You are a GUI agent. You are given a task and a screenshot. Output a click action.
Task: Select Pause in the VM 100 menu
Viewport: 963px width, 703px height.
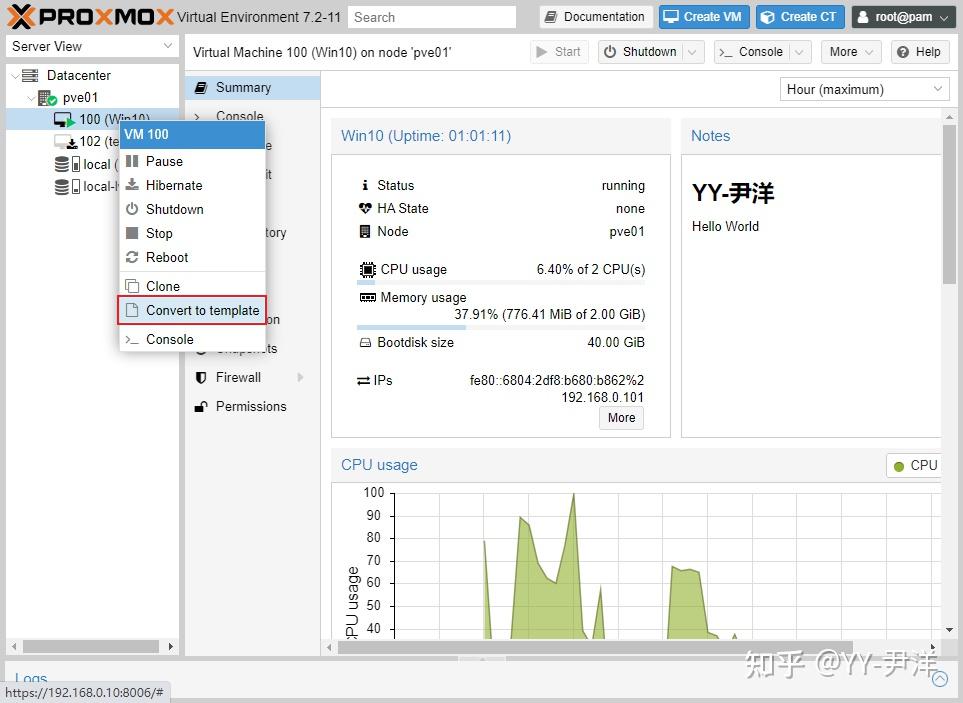[x=192, y=161]
